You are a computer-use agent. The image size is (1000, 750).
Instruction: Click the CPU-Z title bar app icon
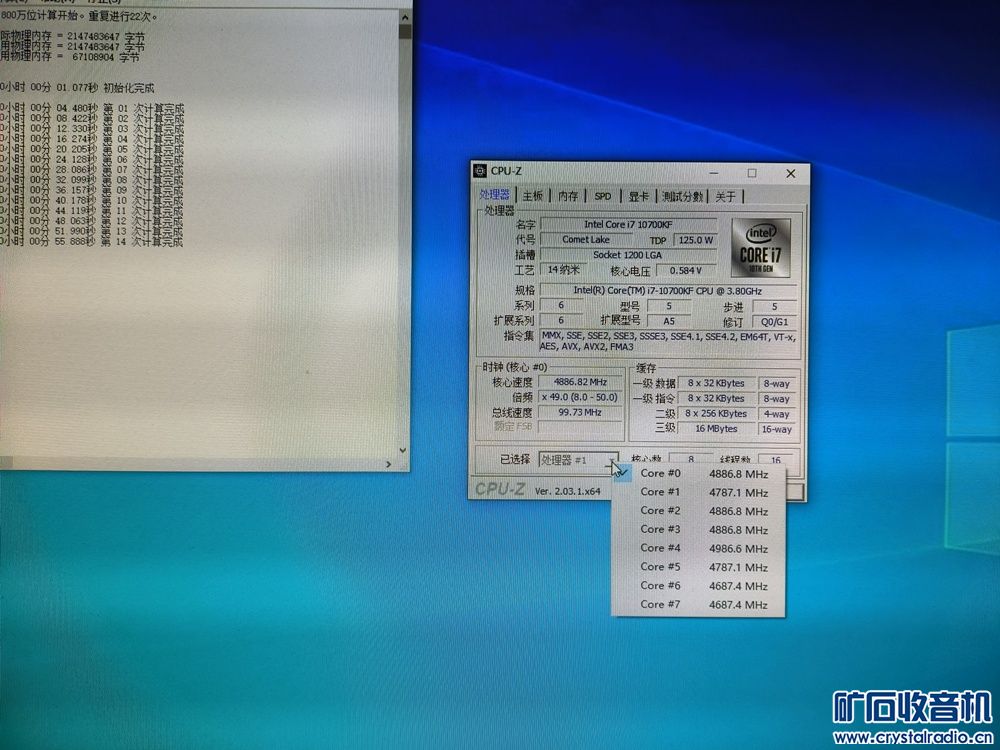tap(480, 171)
